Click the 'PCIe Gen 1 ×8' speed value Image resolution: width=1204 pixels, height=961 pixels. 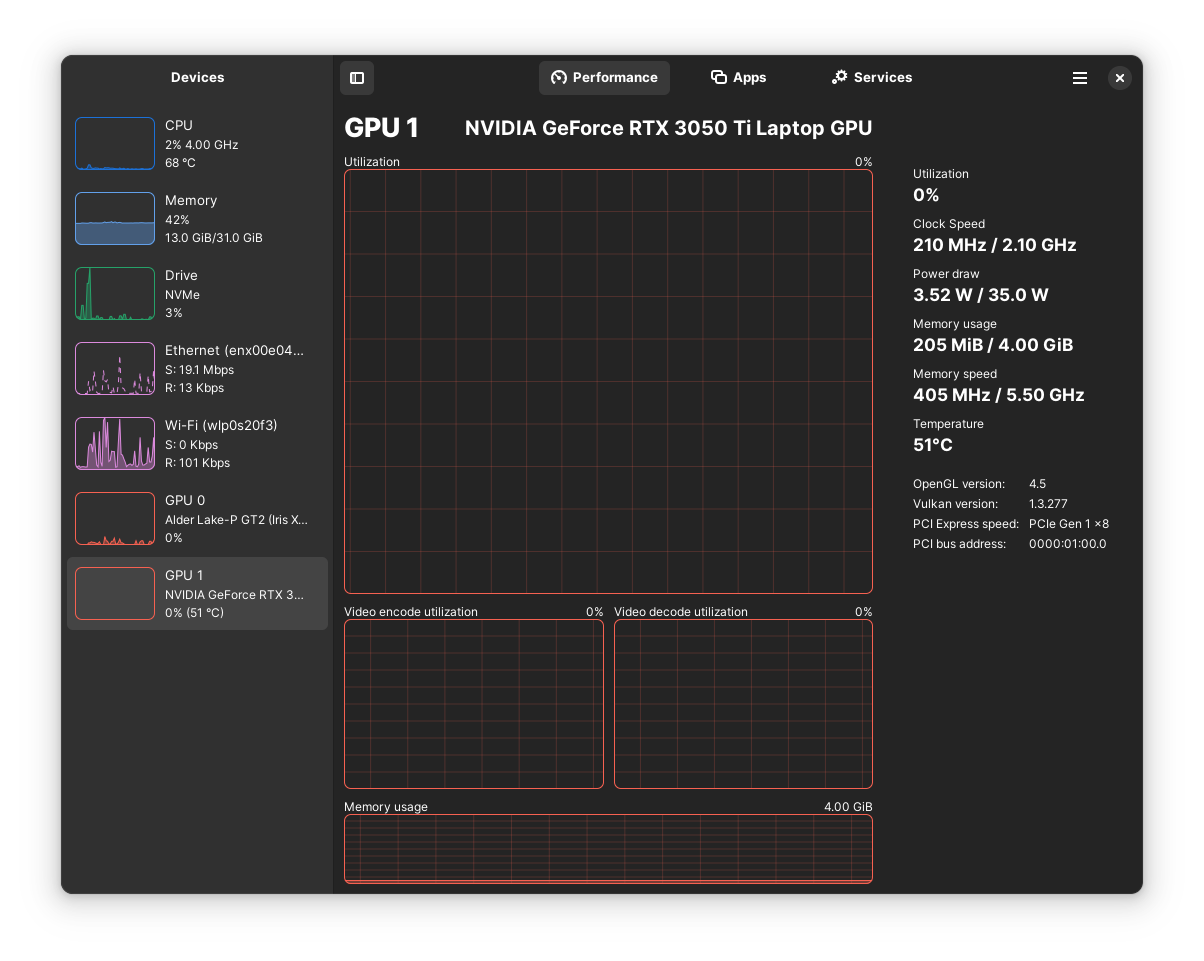[1069, 524]
